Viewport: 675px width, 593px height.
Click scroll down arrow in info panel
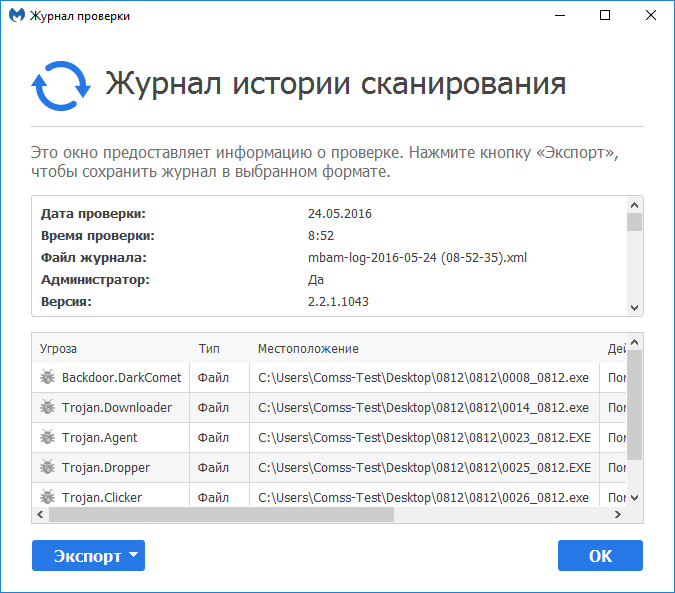coord(634,308)
